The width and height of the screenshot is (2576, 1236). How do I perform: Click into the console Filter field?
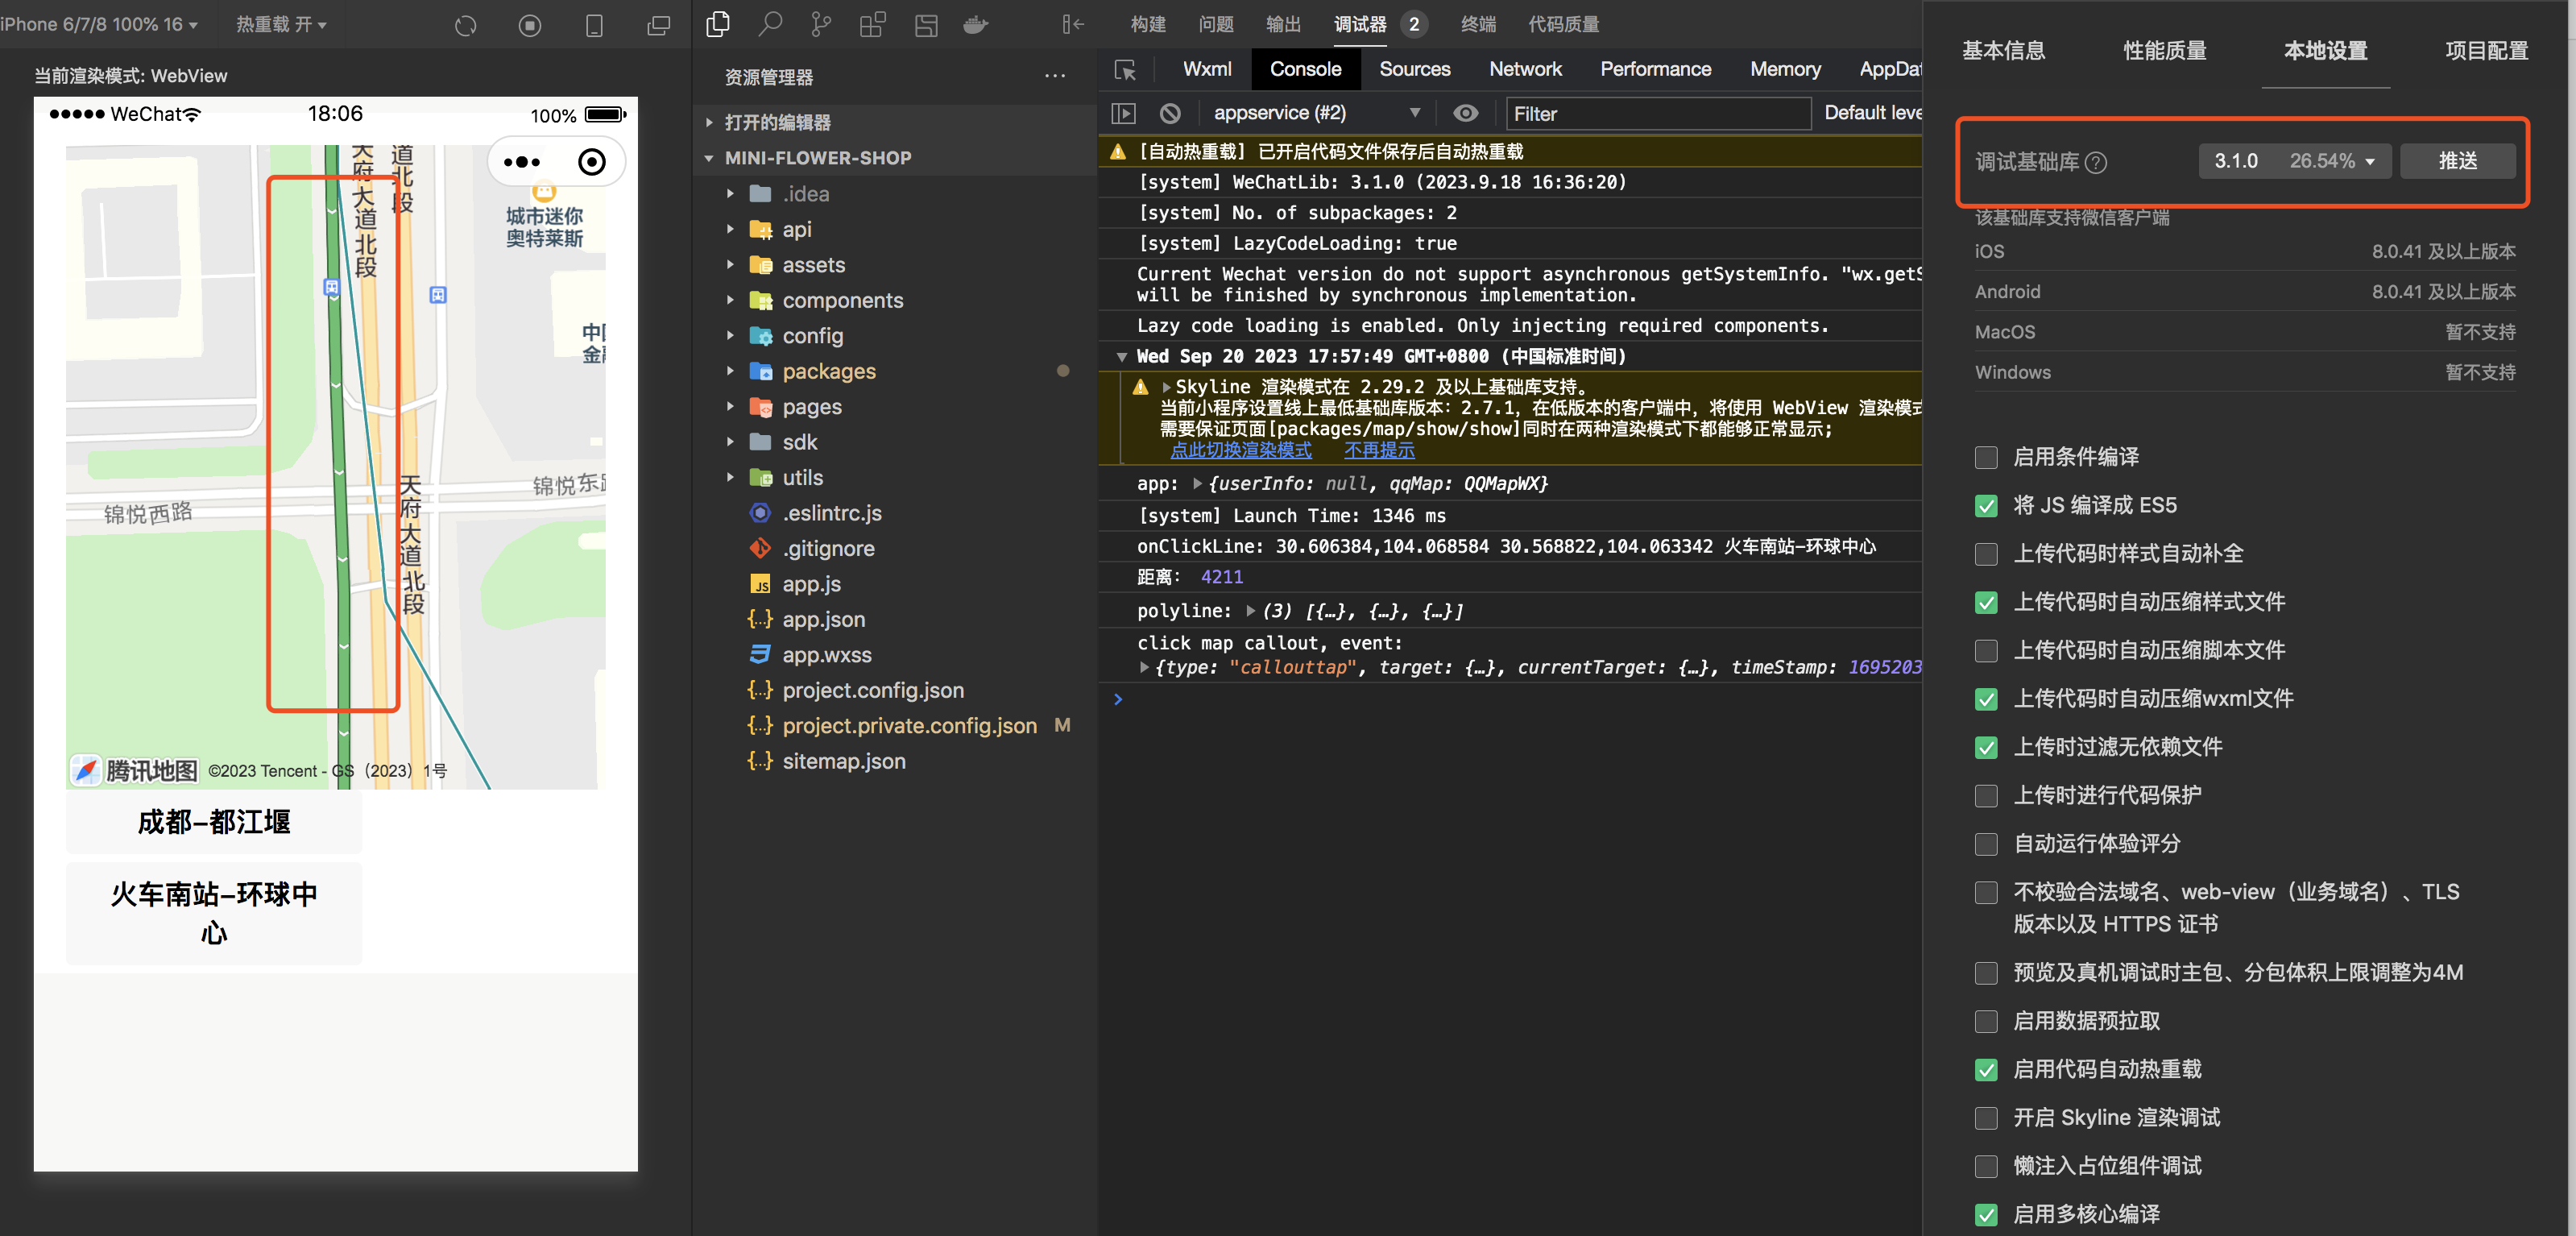point(1657,113)
